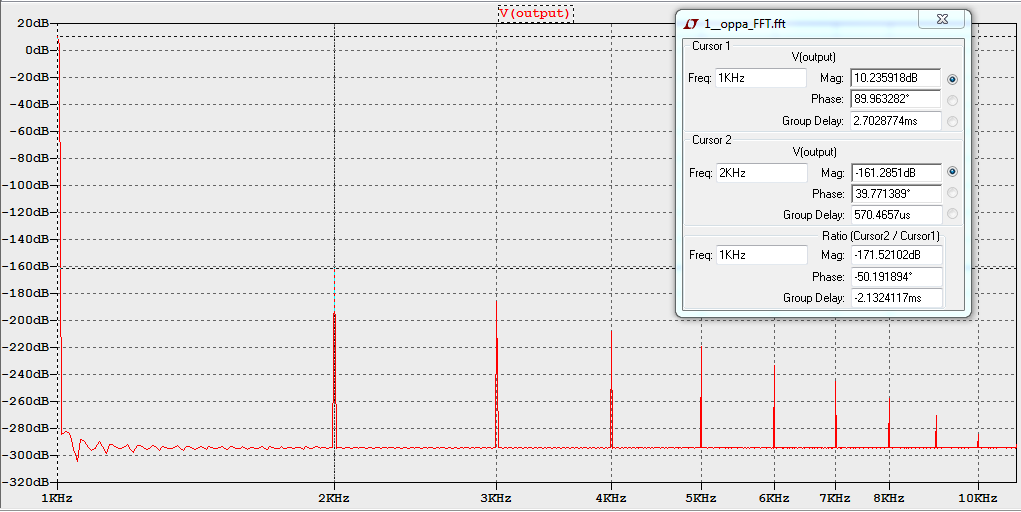Viewport: 1021px width, 512px height.
Task: Click Ratio Mag field showing -171.52102dB
Action: pos(897,255)
